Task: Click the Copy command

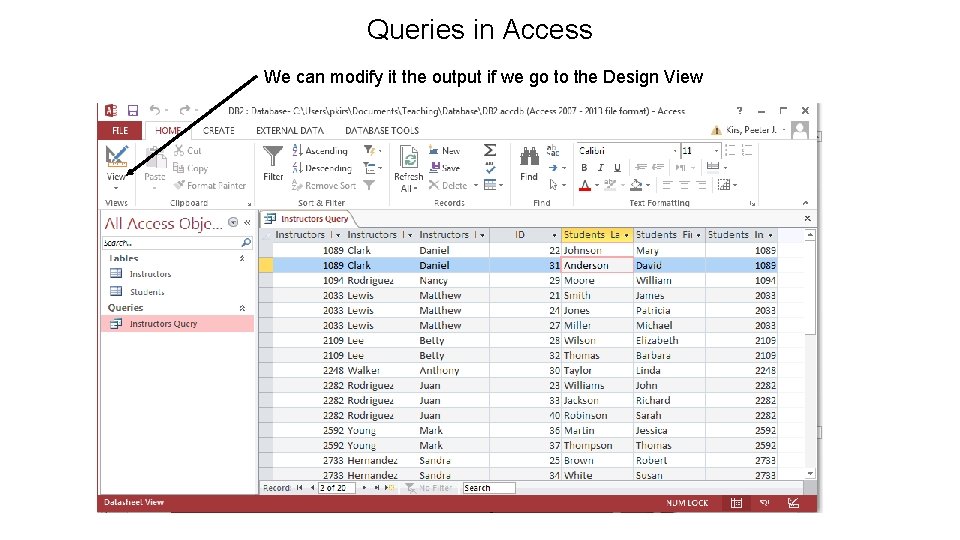Action: click(x=190, y=168)
